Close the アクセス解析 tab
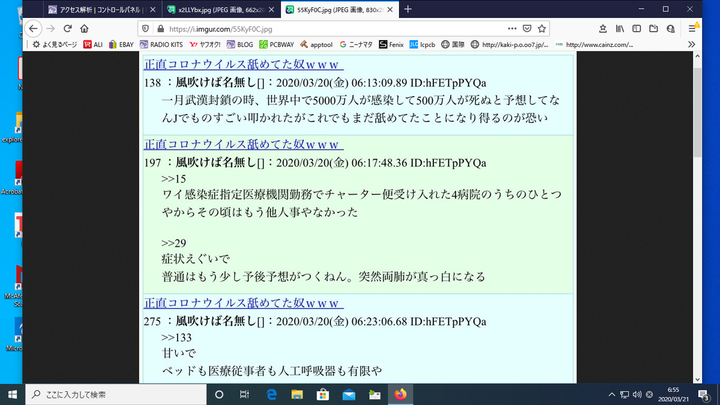This screenshot has width=720, height=405. click(x=153, y=9)
